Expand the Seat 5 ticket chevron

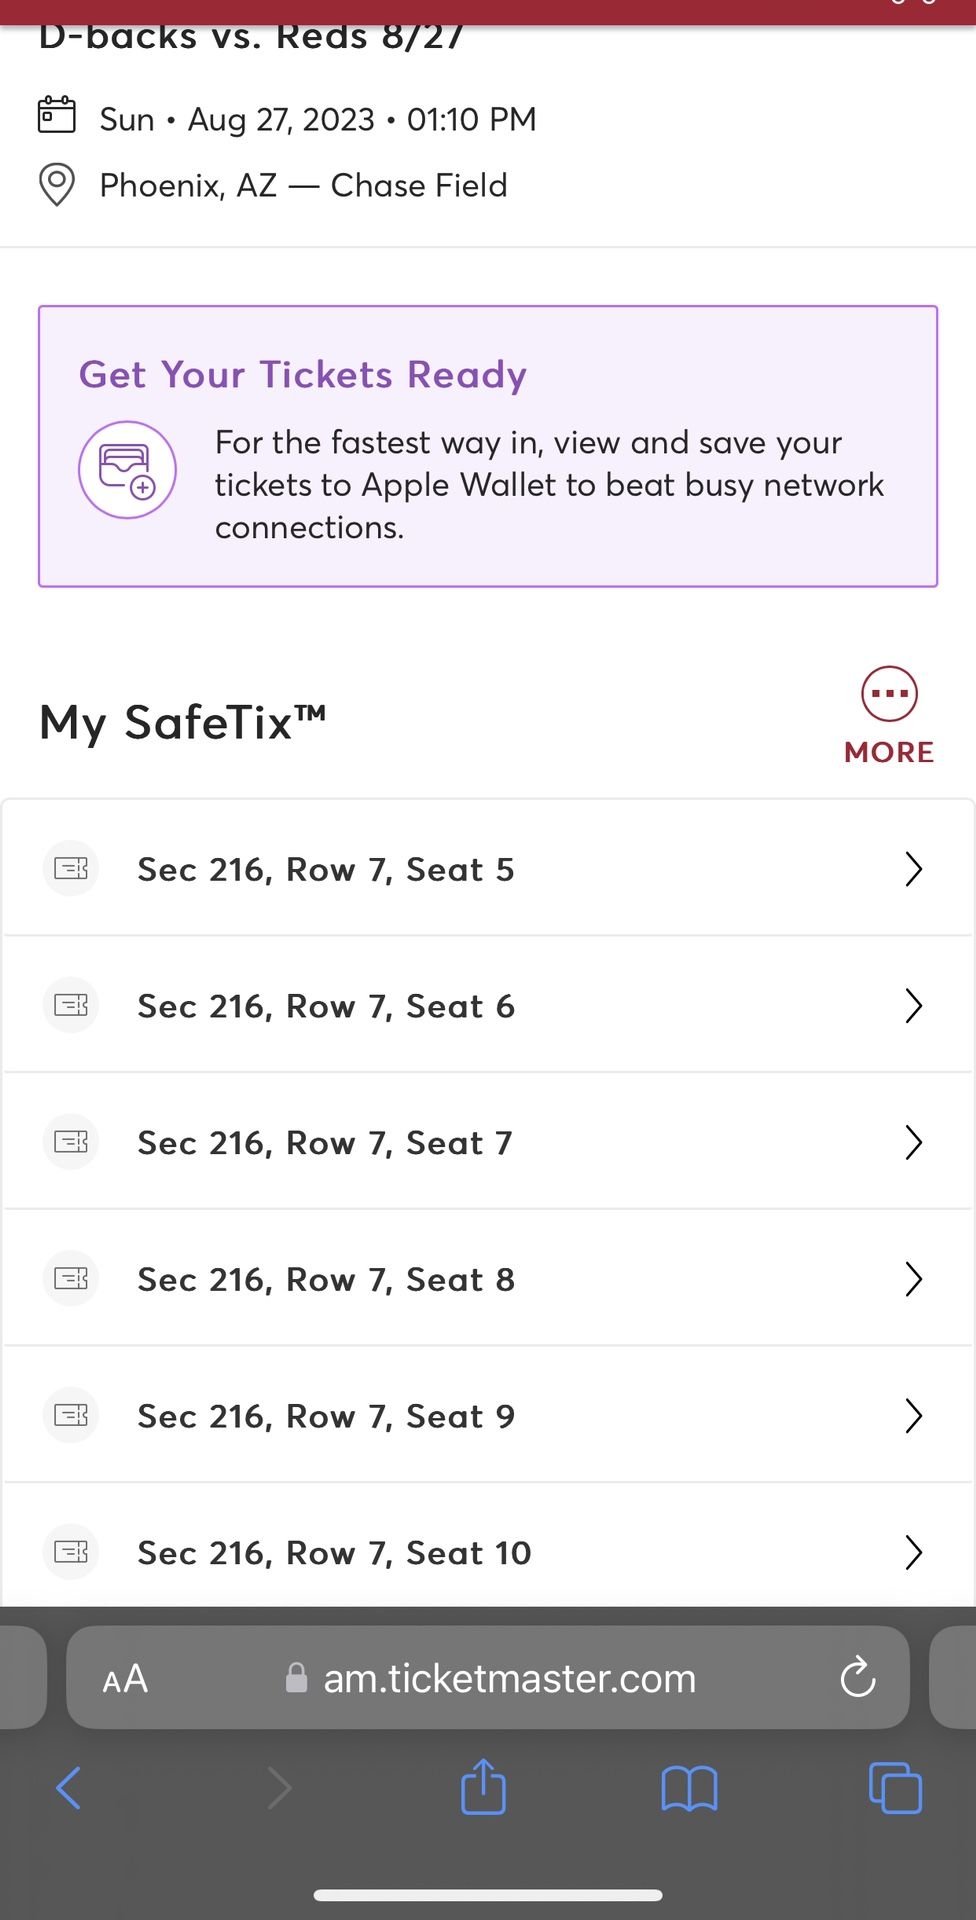click(x=912, y=869)
